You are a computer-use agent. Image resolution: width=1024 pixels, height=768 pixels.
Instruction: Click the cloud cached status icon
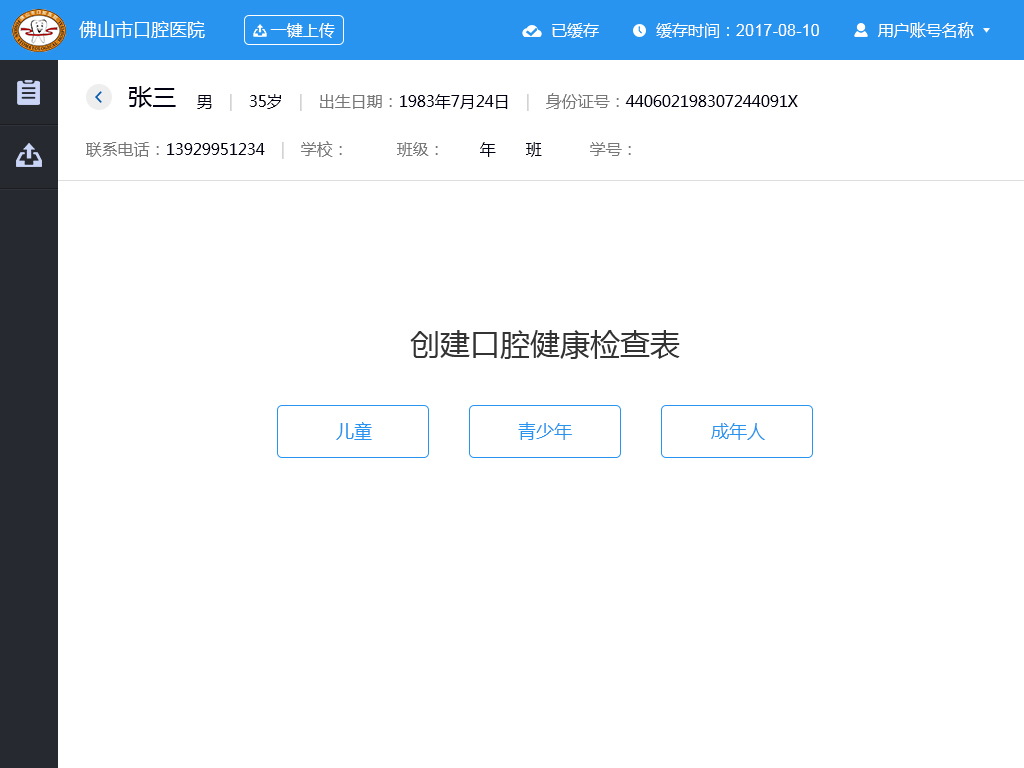point(532,31)
